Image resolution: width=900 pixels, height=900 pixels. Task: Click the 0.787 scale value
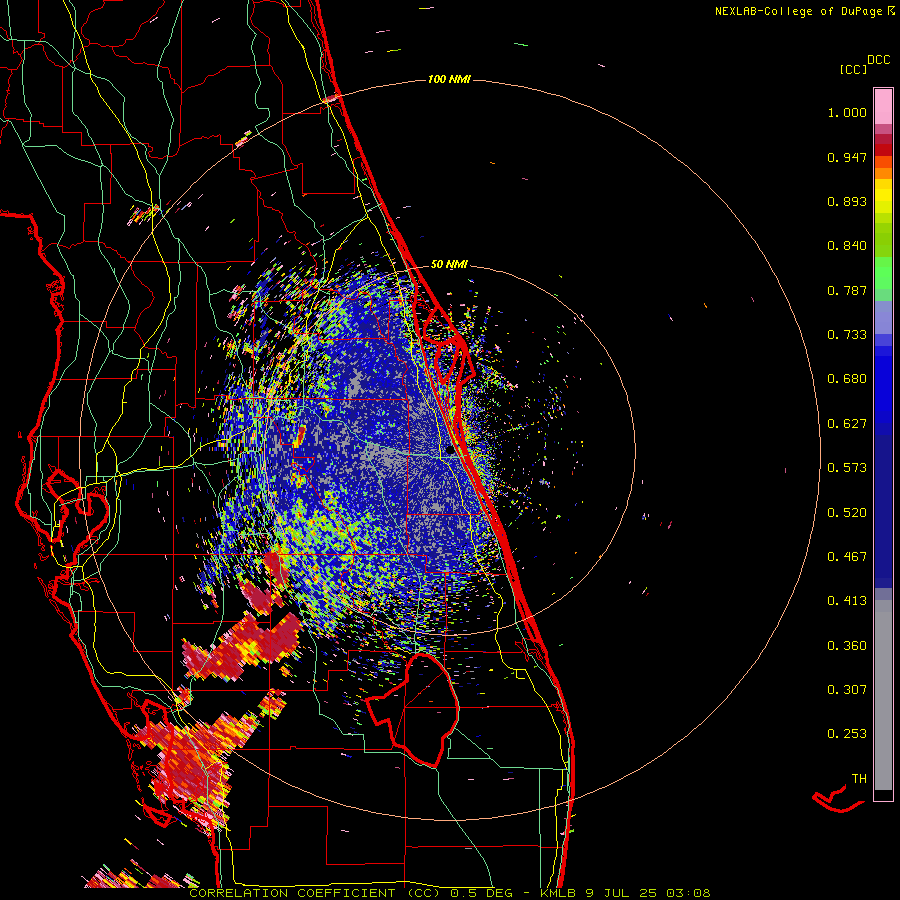[847, 290]
